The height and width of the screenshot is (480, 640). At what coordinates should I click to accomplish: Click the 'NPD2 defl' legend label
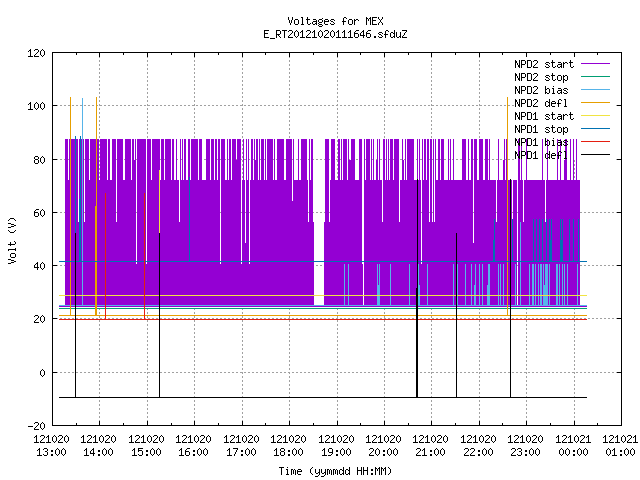click(541, 103)
